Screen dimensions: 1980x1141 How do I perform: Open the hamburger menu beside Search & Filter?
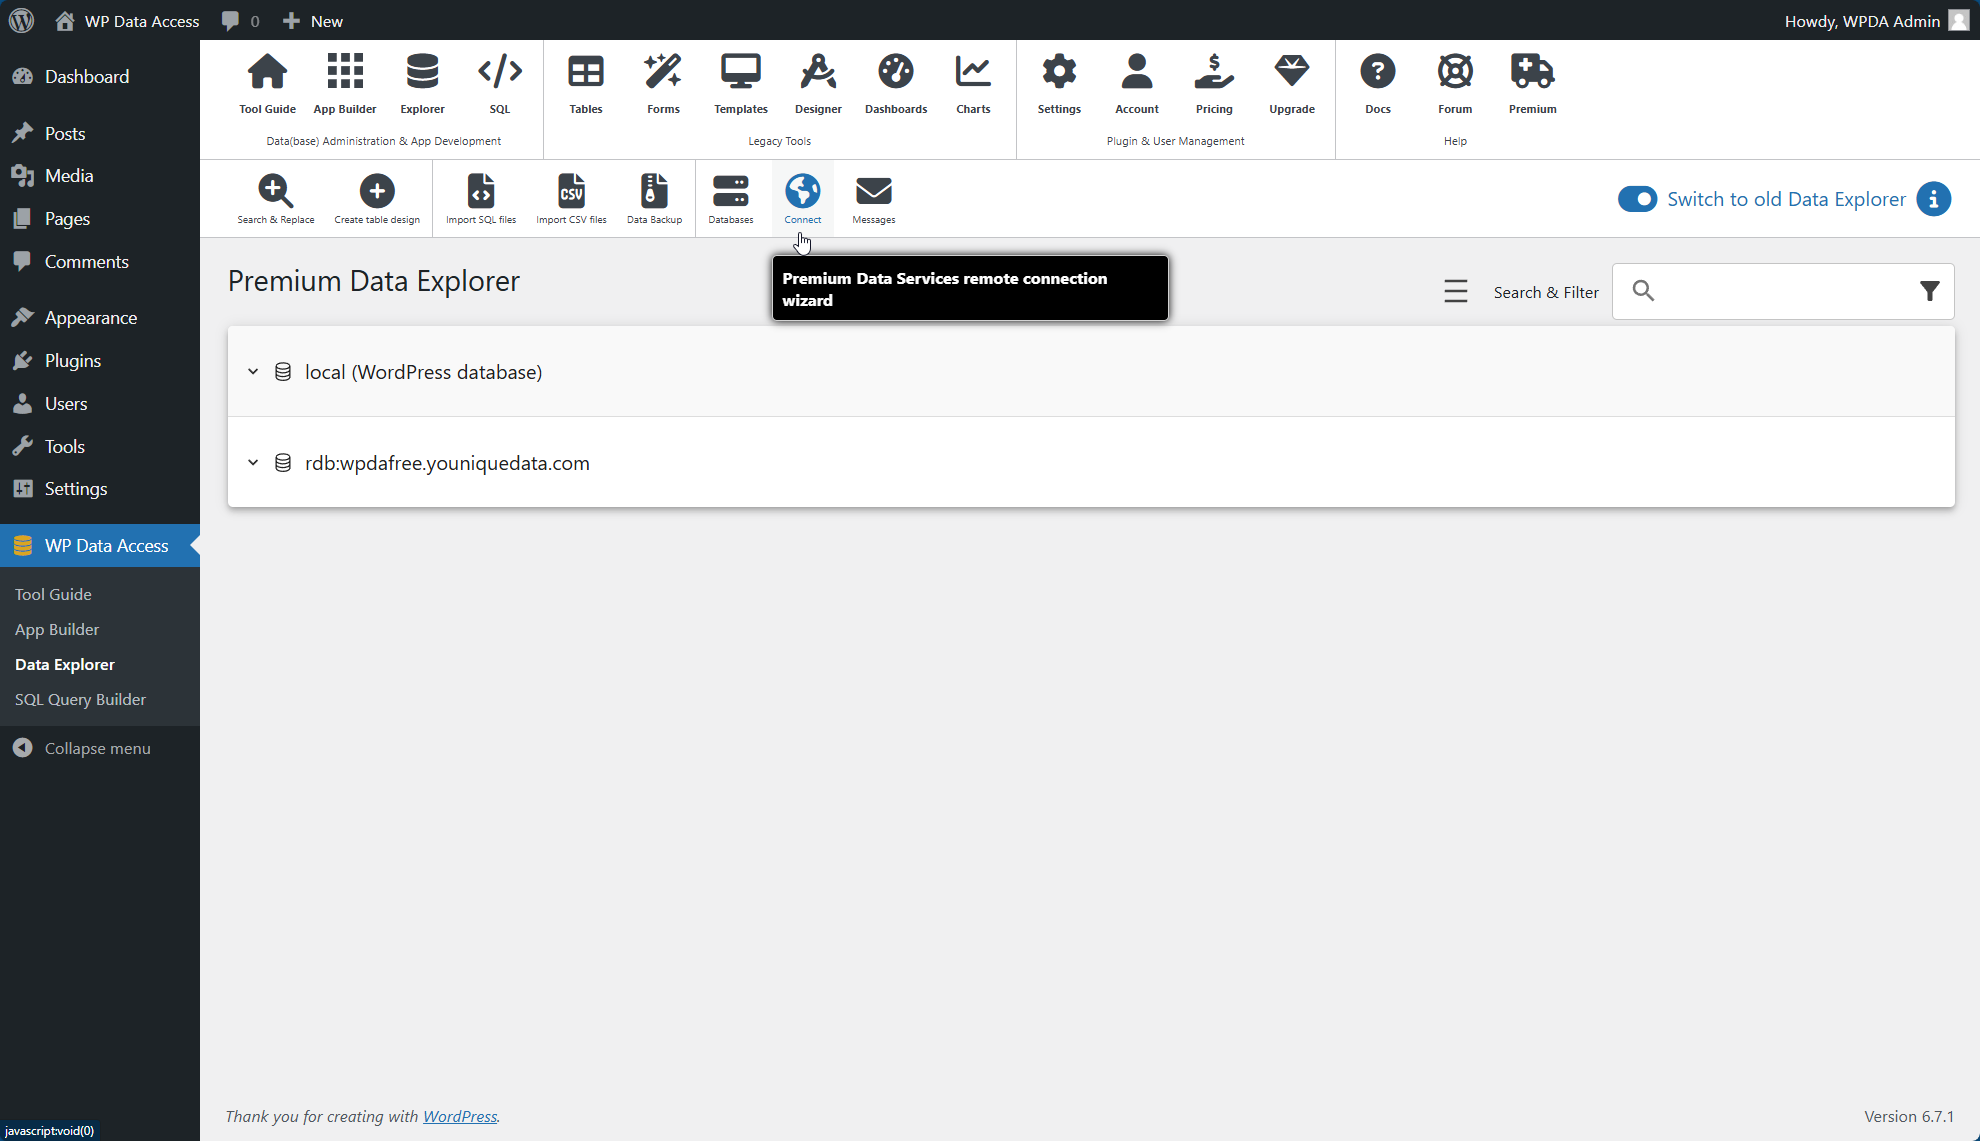1455,292
